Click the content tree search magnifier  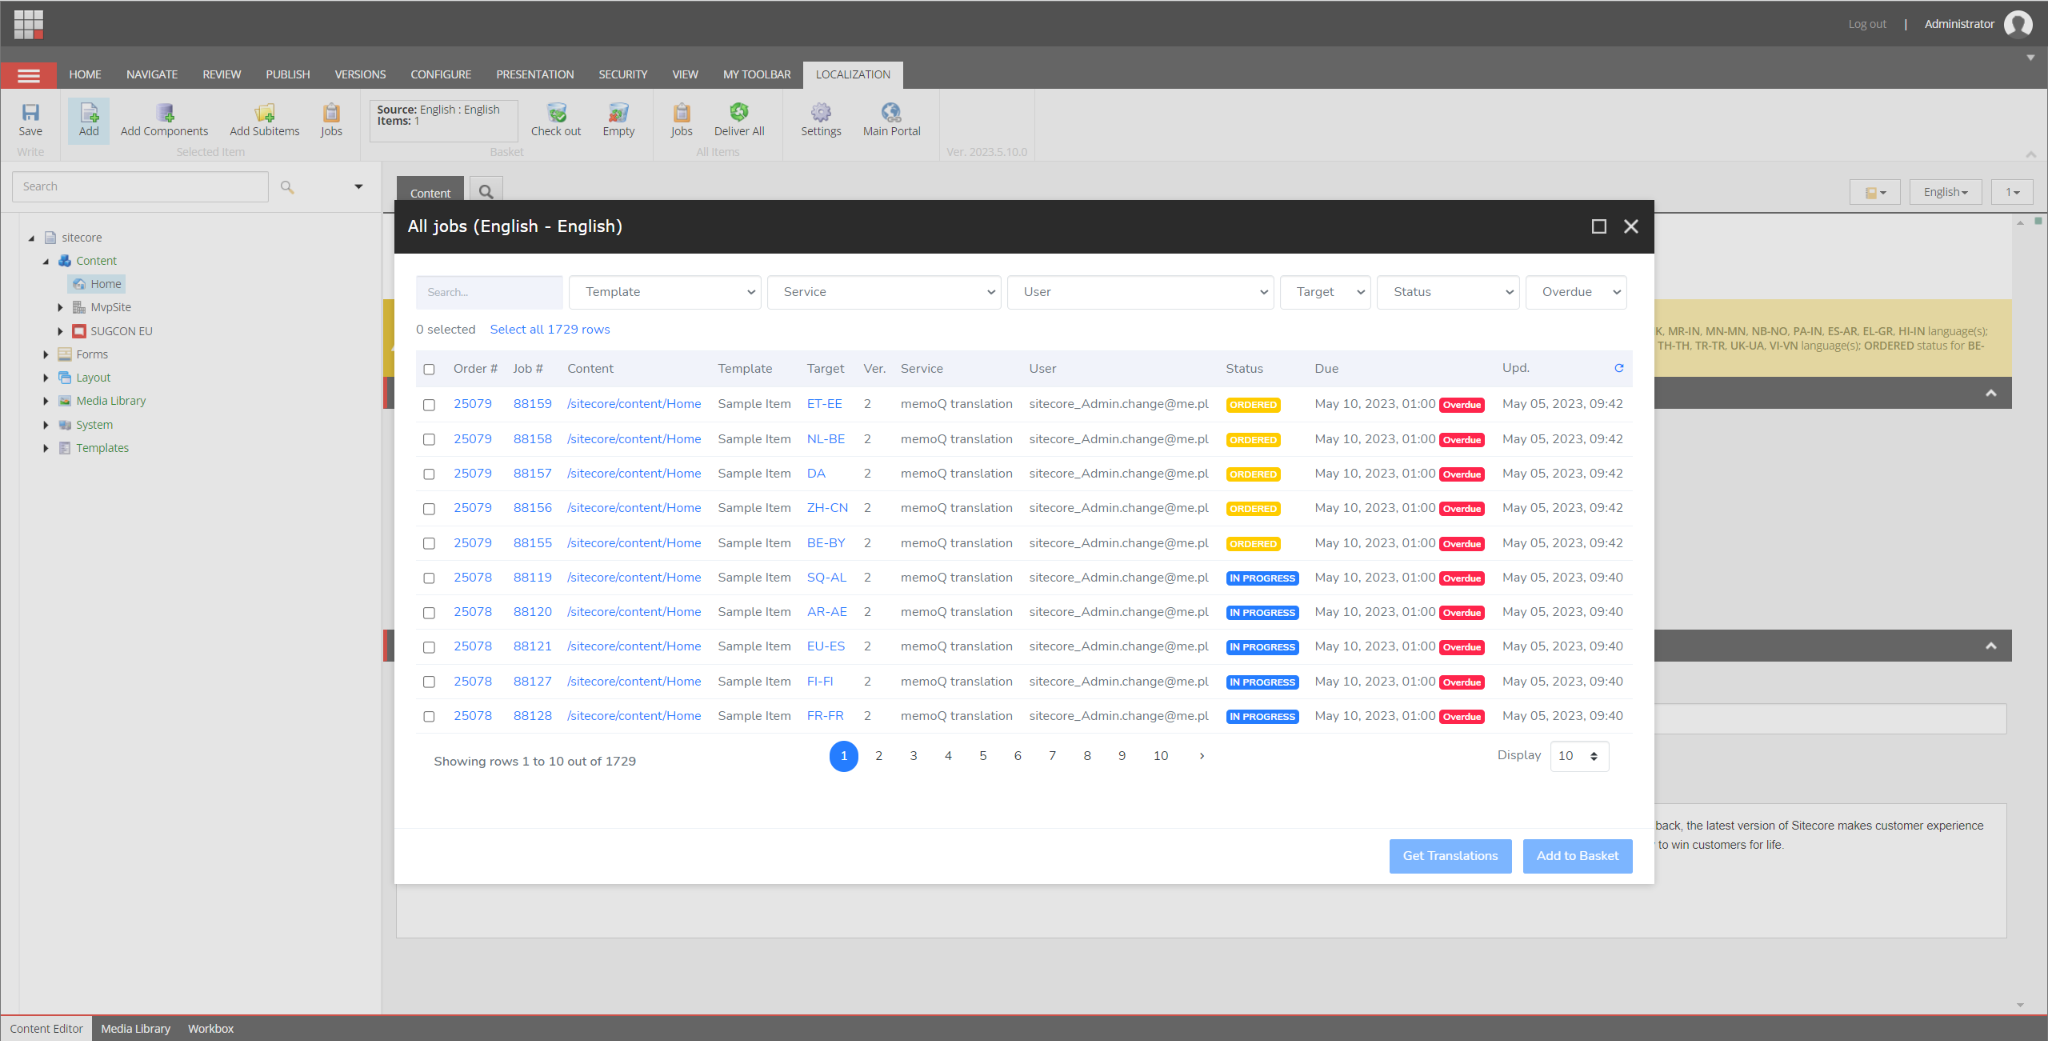click(287, 187)
